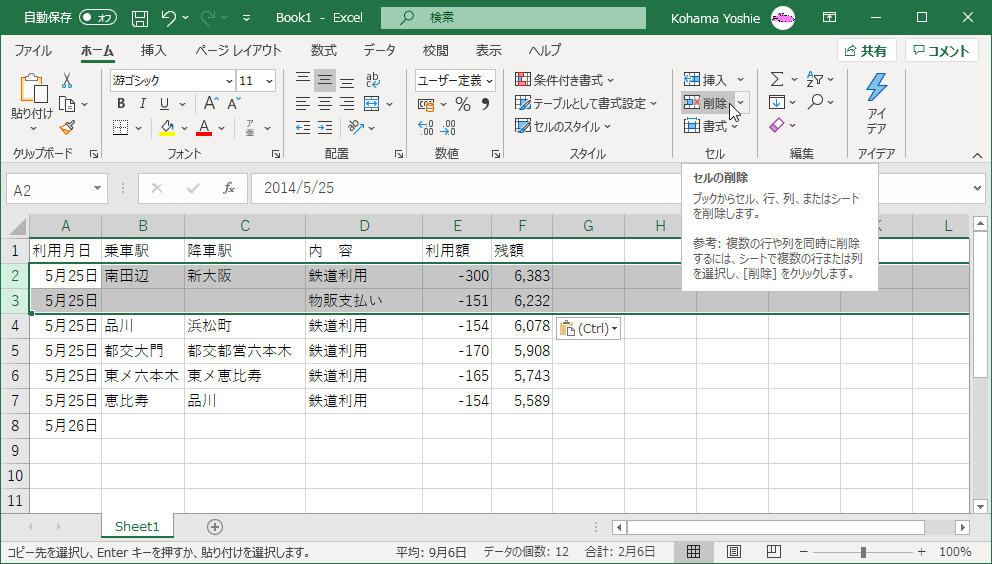This screenshot has width=992, height=564.
Task: Apply comma style format
Action: point(485,104)
